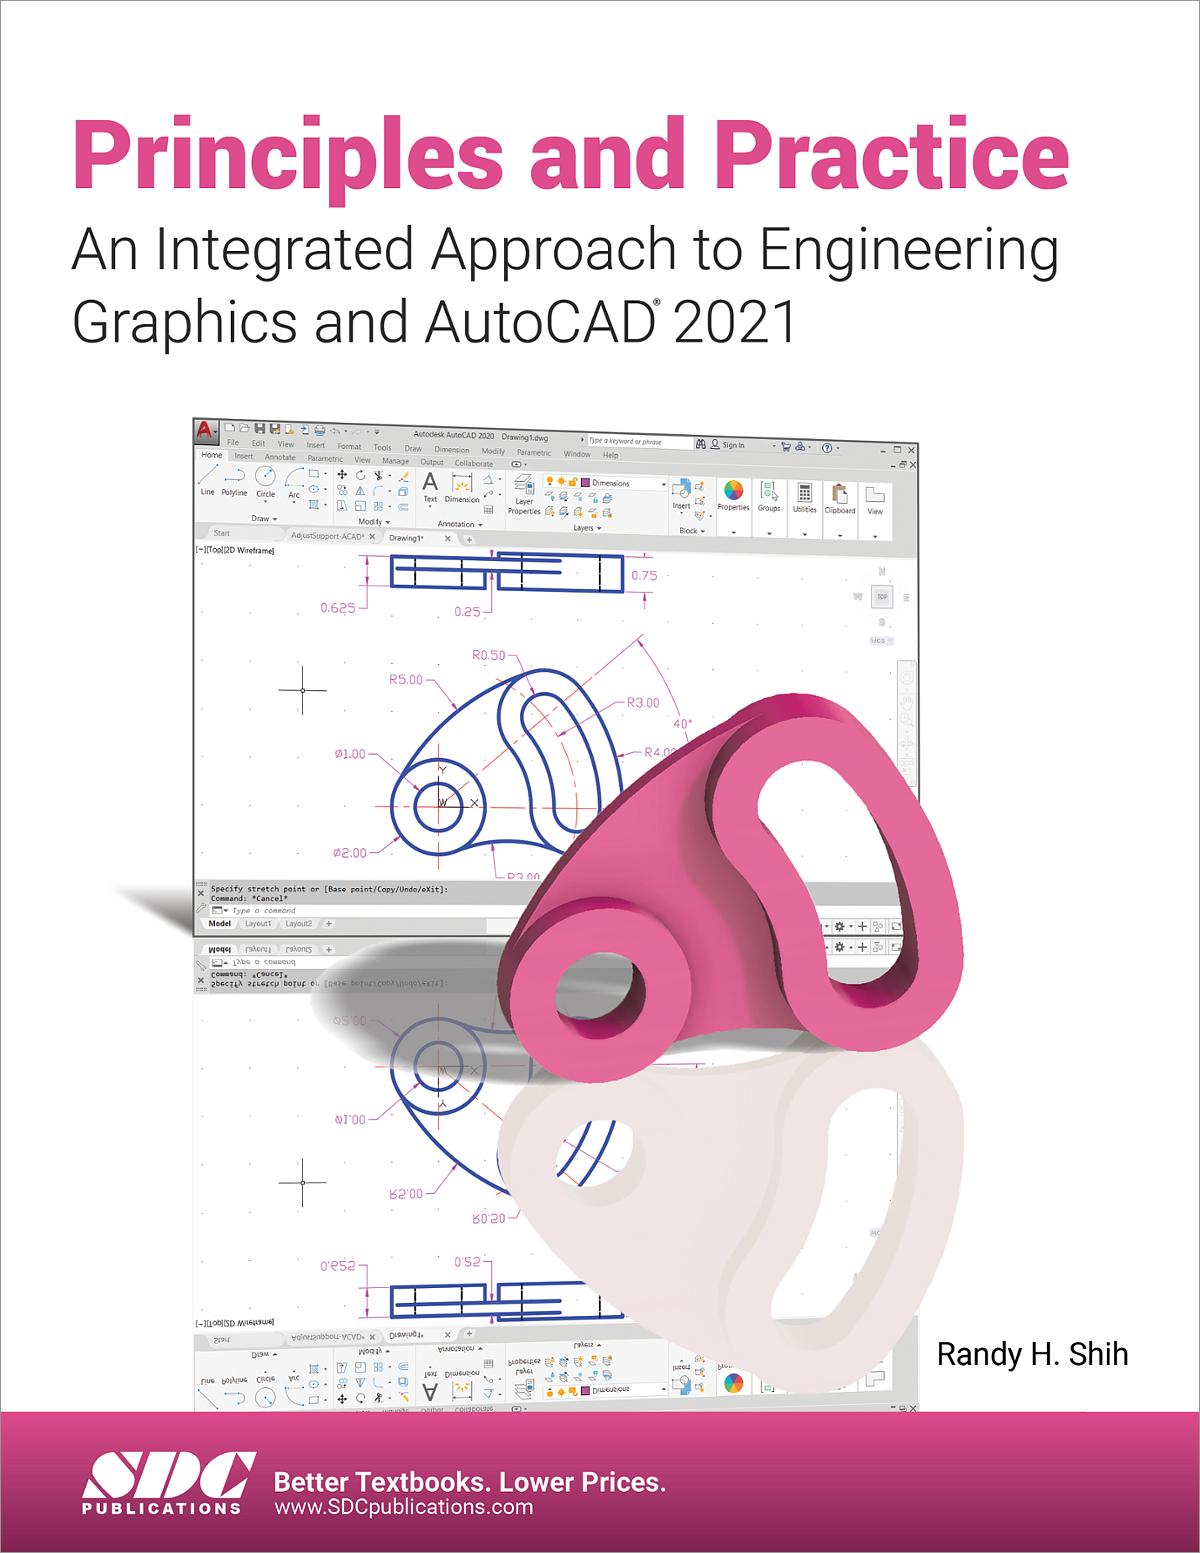Open the Tools menu
The height and width of the screenshot is (1553, 1200).
[x=382, y=448]
